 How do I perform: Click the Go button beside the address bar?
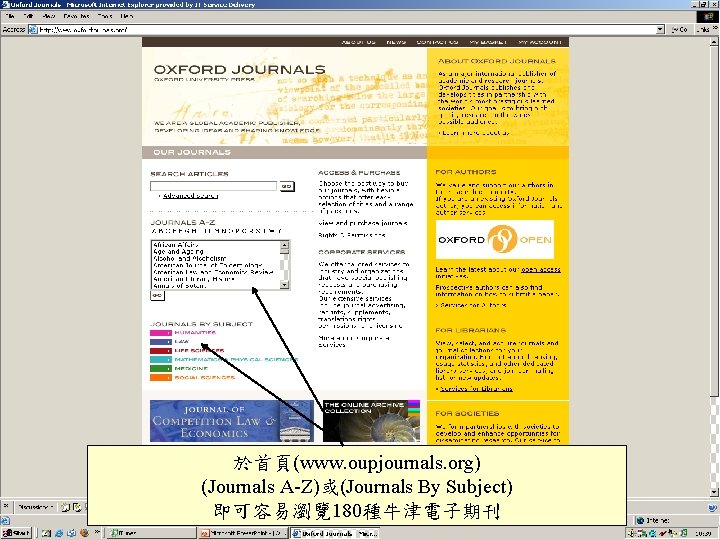(680, 29)
